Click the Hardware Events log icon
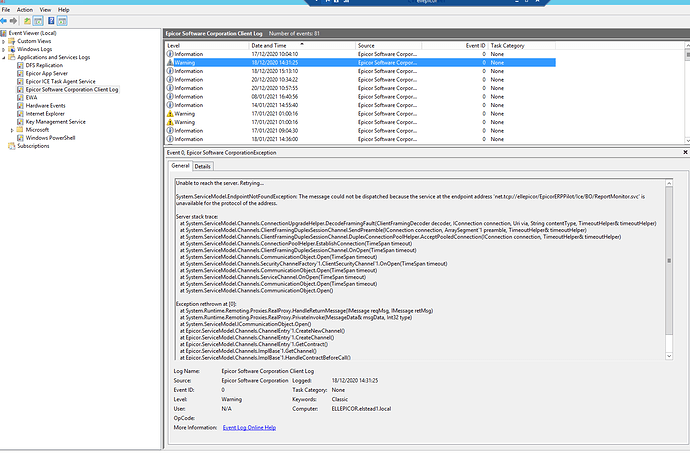The image size is (690, 454). point(20,106)
